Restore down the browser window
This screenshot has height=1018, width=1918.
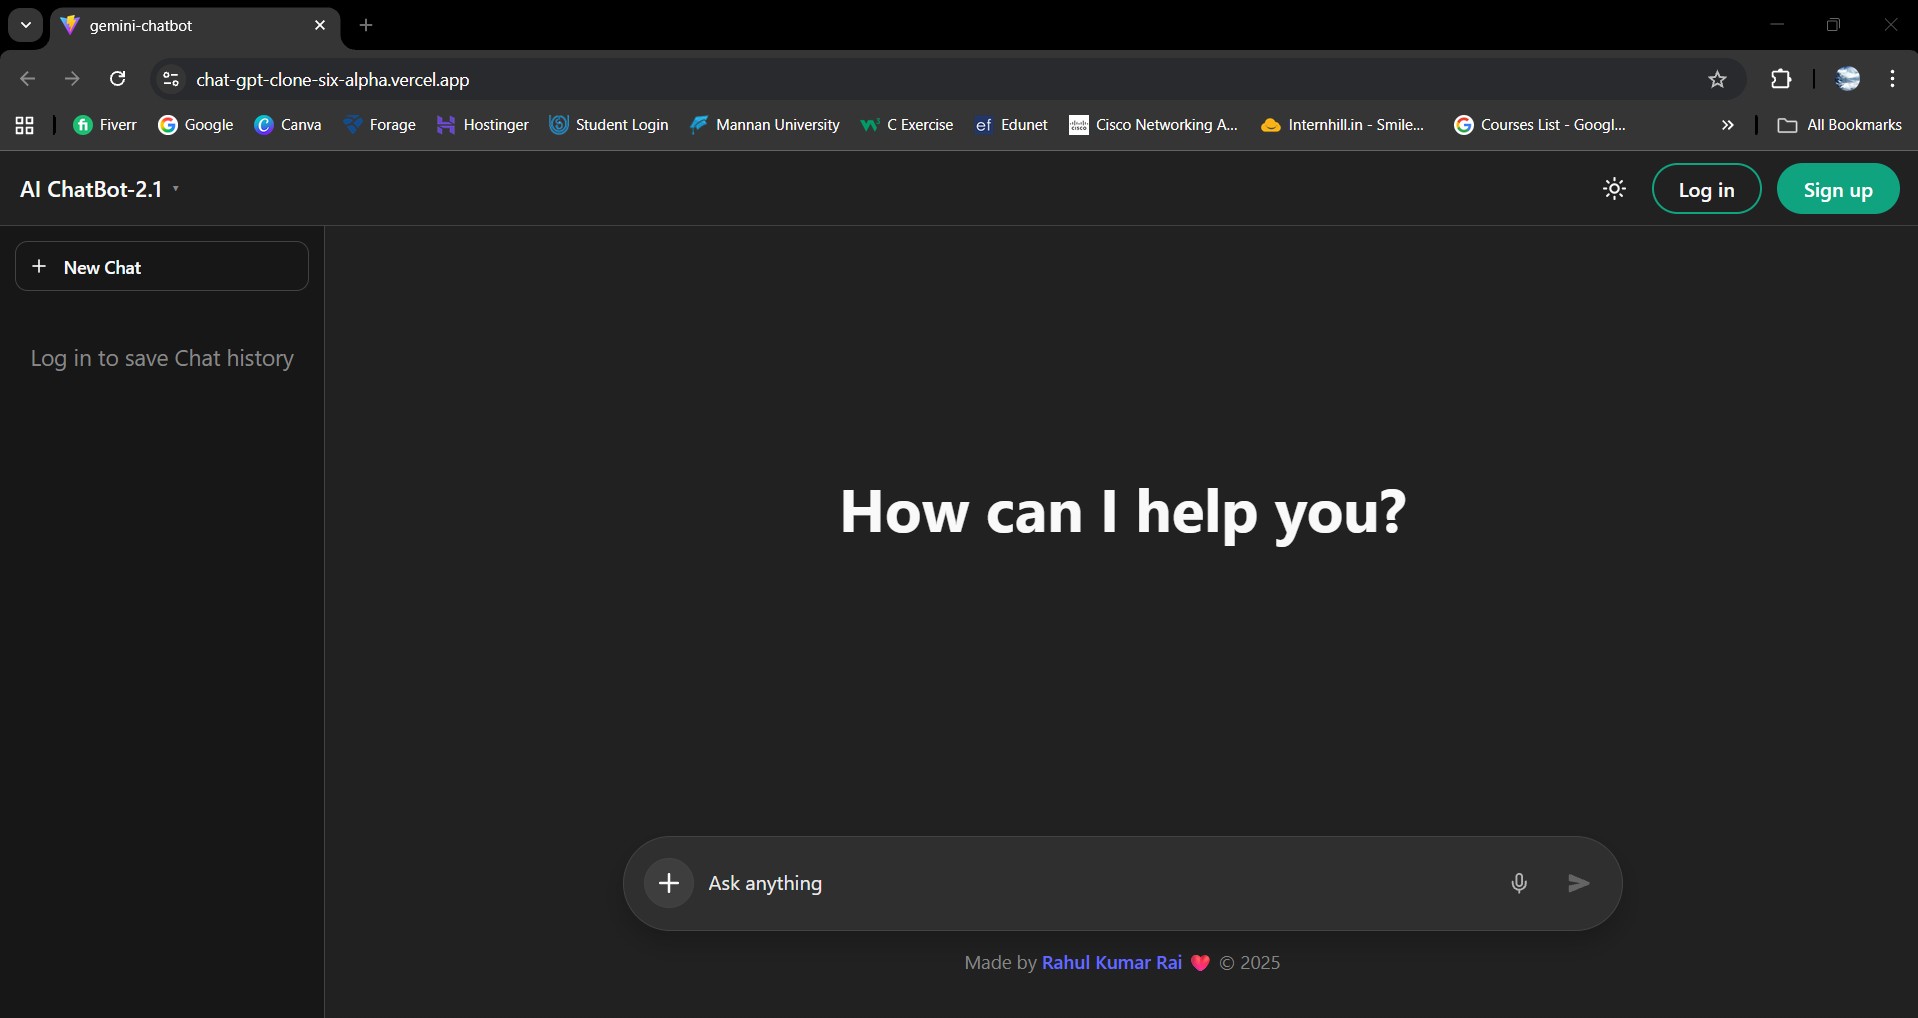1833,25
